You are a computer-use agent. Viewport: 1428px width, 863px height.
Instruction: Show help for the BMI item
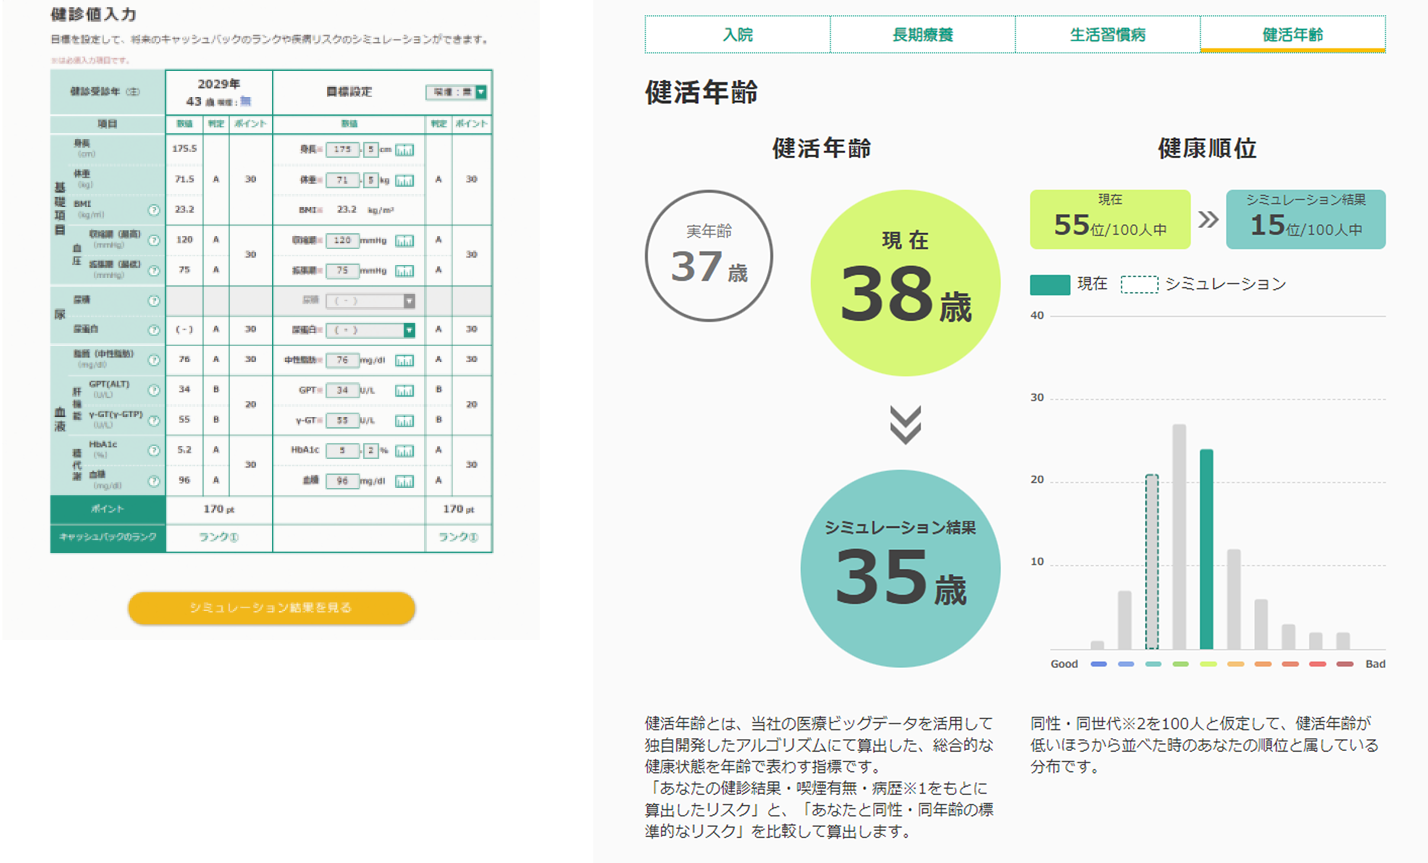pyautogui.click(x=154, y=210)
